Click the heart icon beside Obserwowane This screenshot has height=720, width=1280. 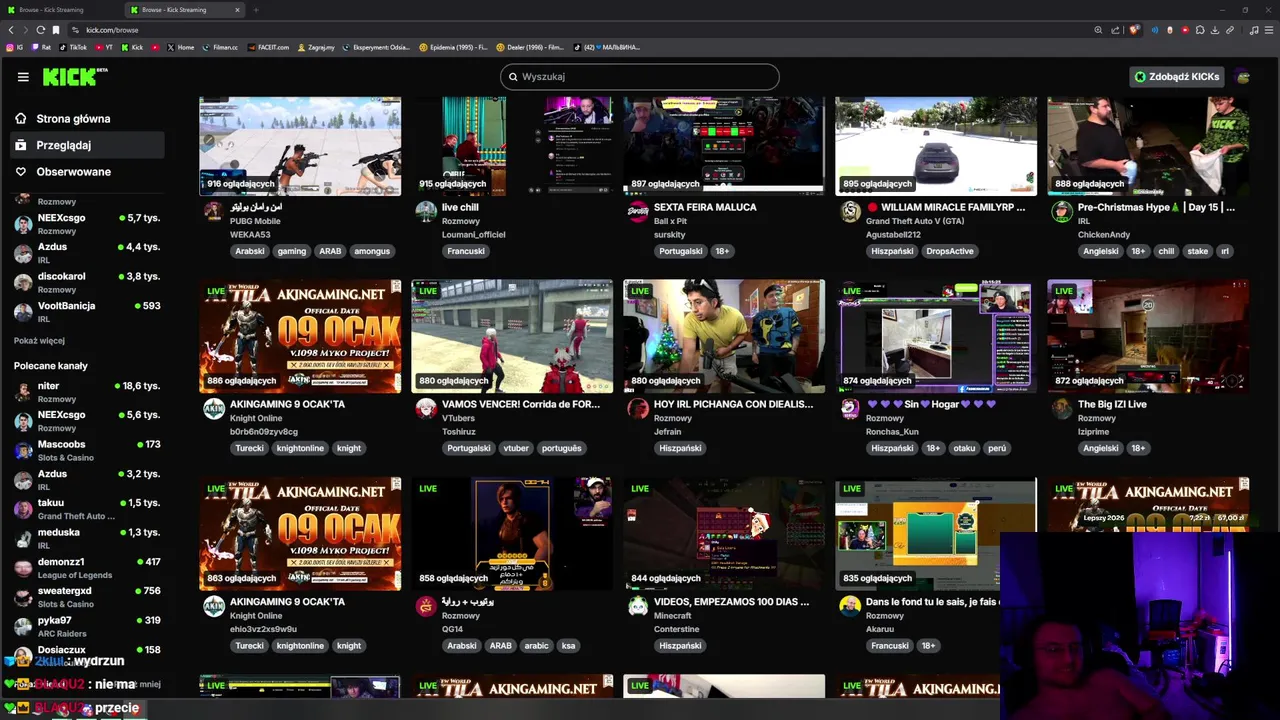pyautogui.click(x=21, y=171)
